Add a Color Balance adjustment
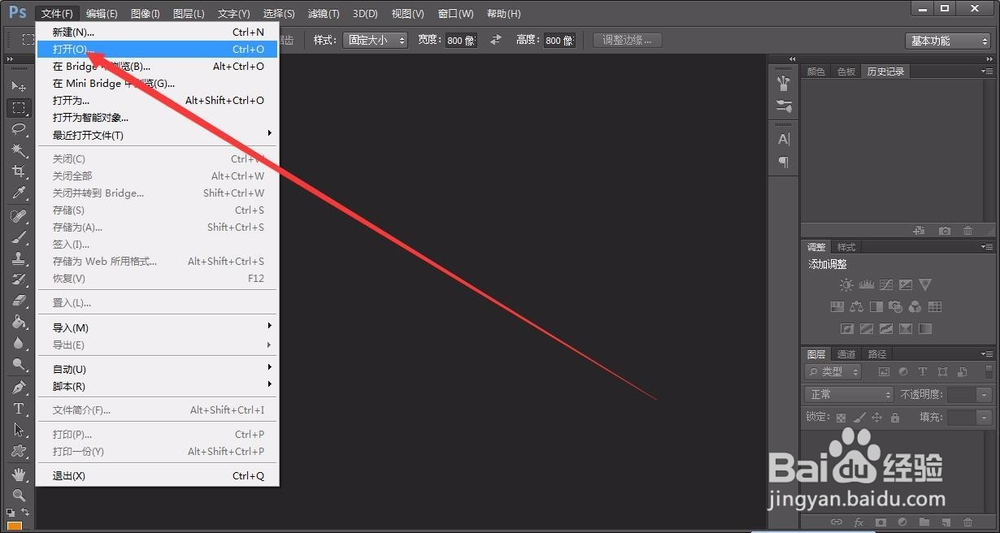Image resolution: width=1000 pixels, height=533 pixels. click(857, 307)
